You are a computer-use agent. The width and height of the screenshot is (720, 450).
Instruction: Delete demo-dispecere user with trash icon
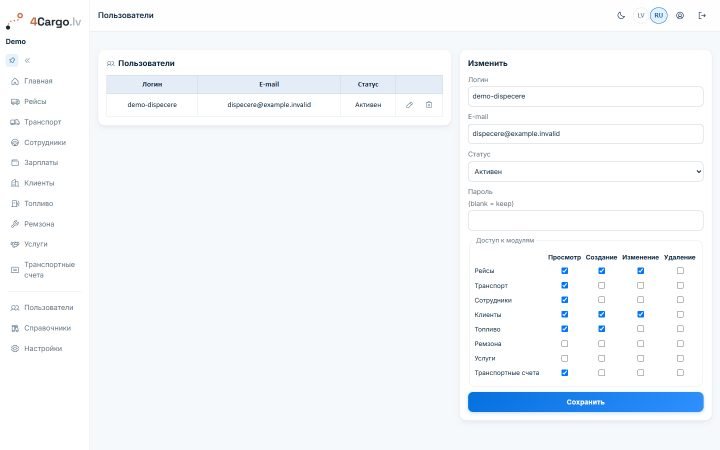click(429, 105)
